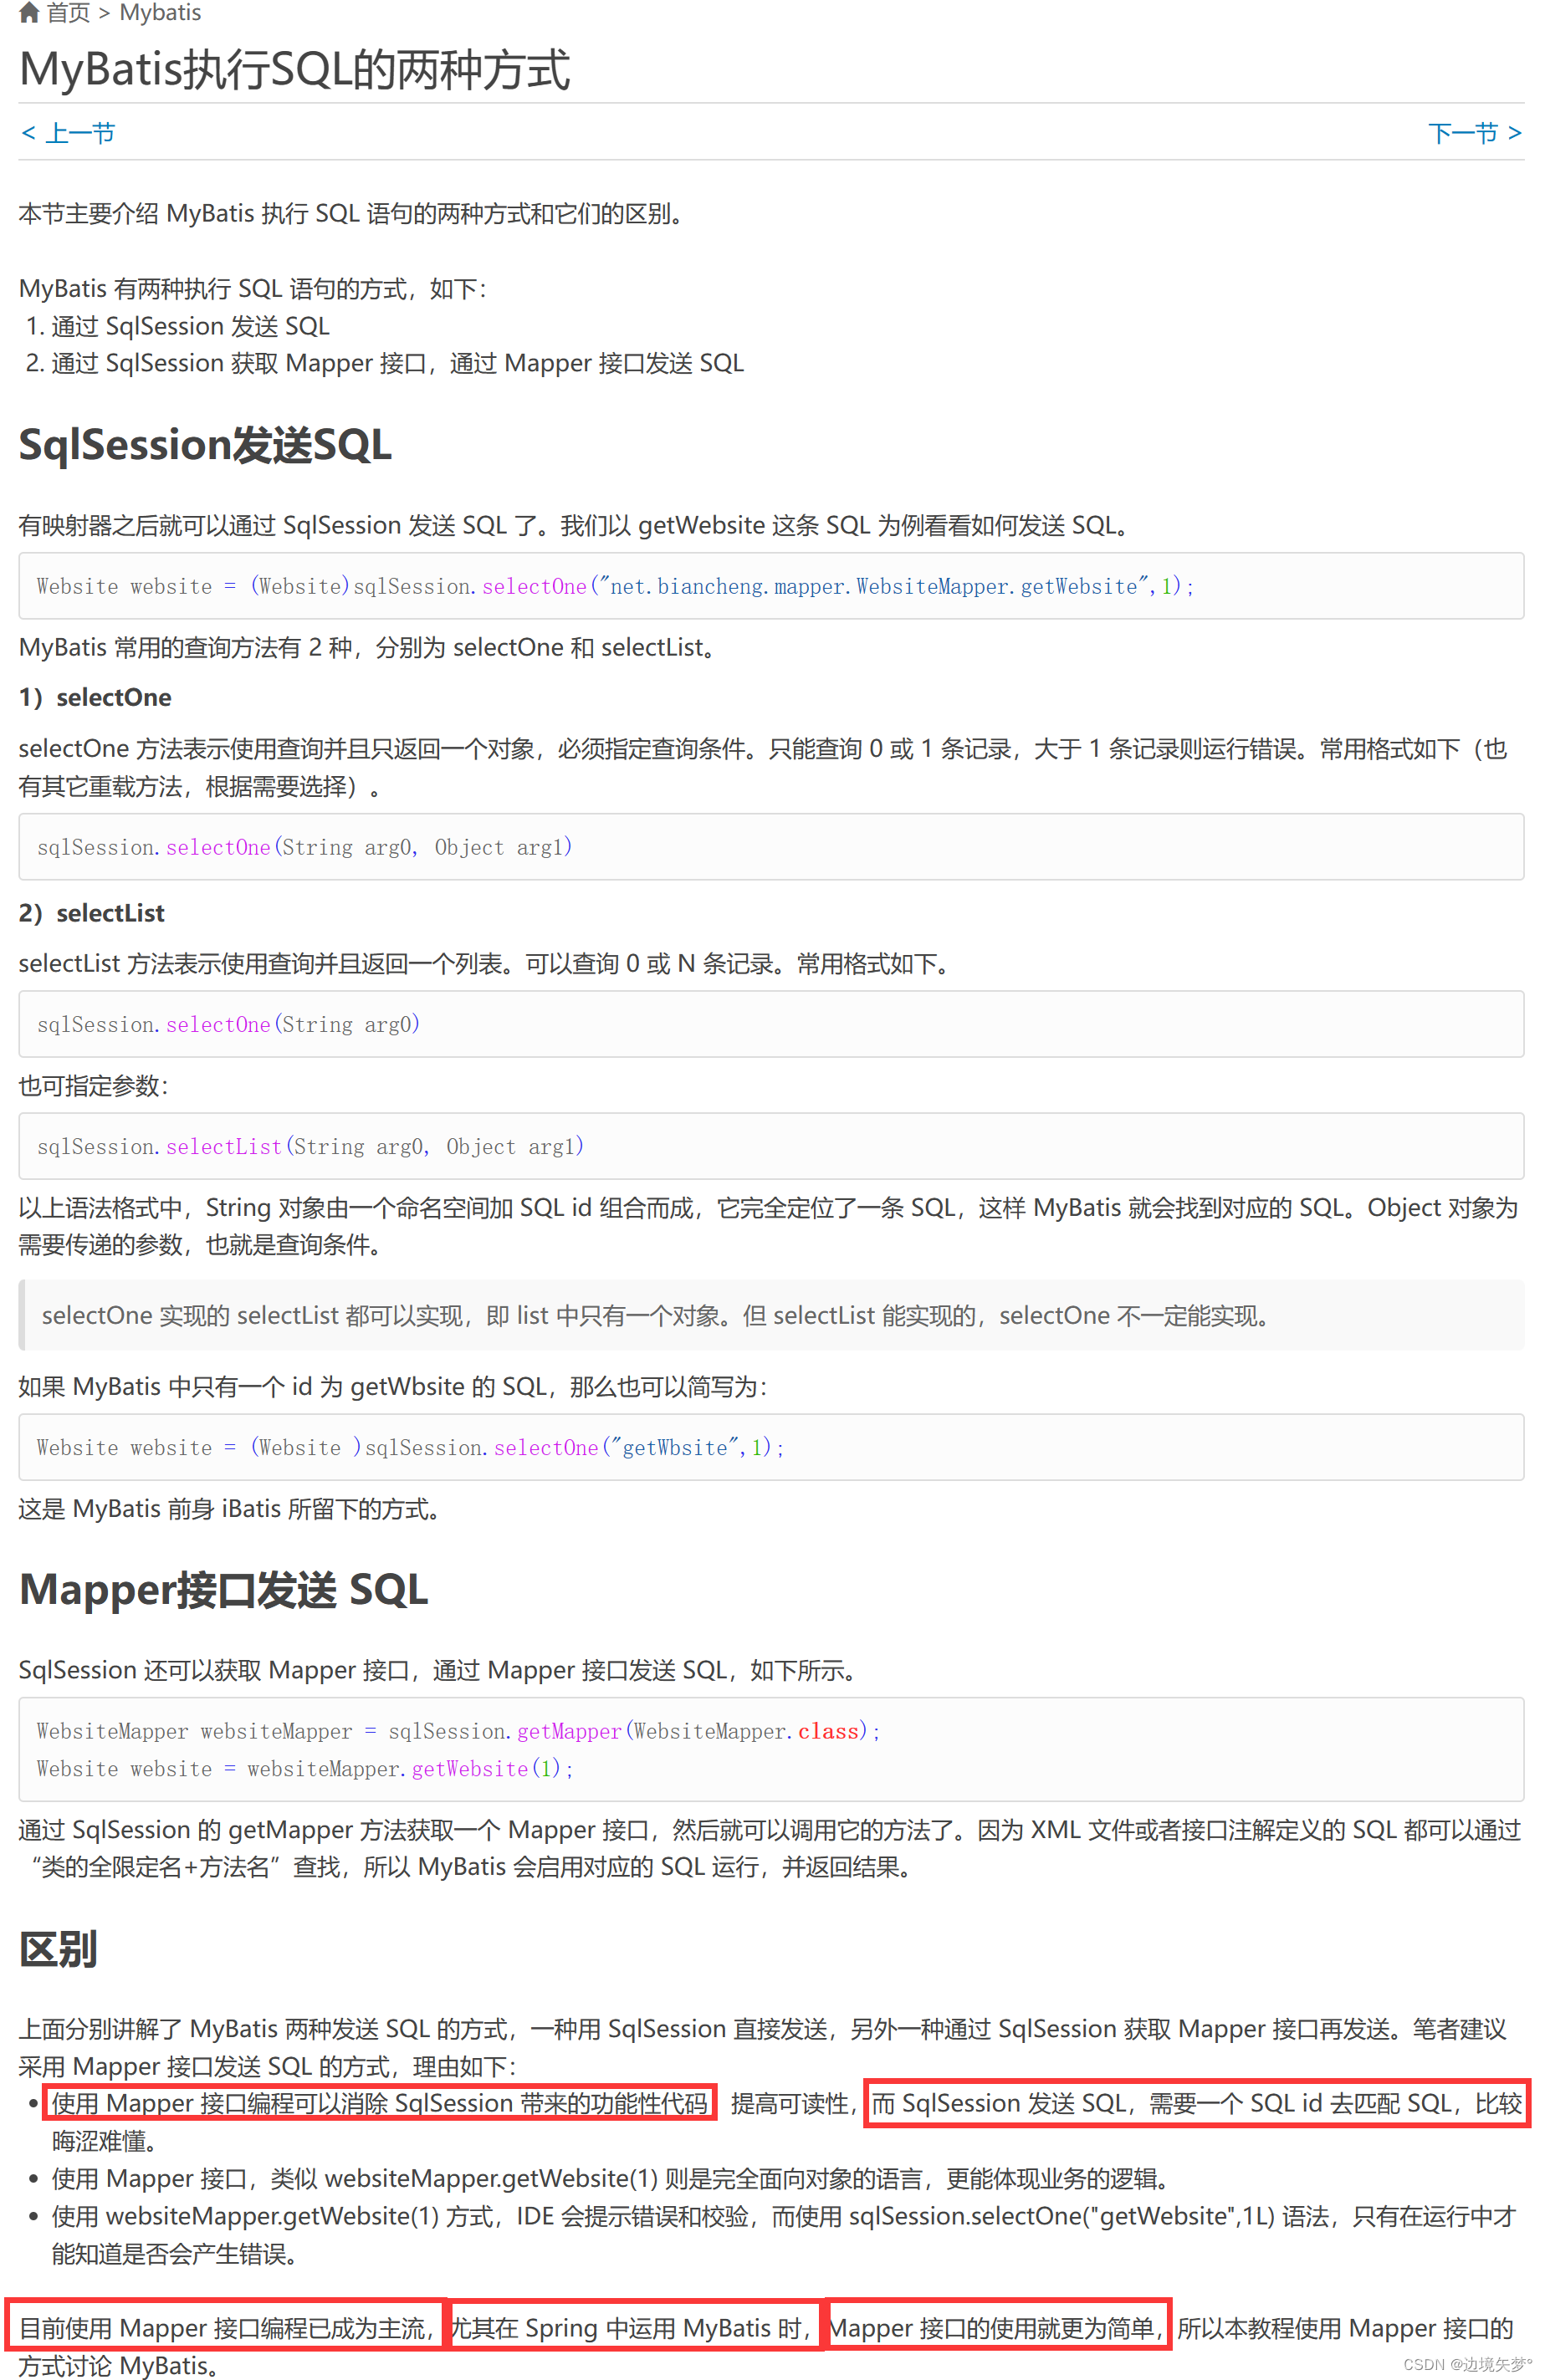Go to next section via 下一节

tap(1475, 132)
